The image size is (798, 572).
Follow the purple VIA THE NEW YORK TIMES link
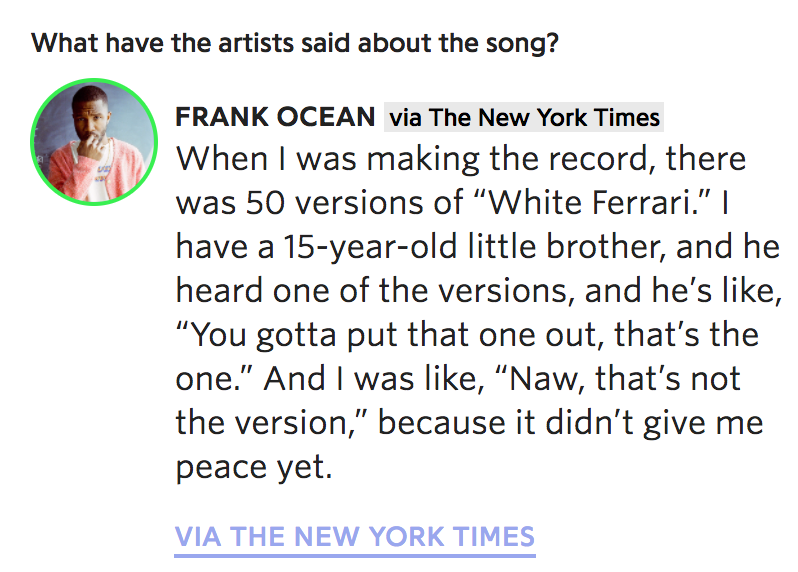tap(355, 537)
